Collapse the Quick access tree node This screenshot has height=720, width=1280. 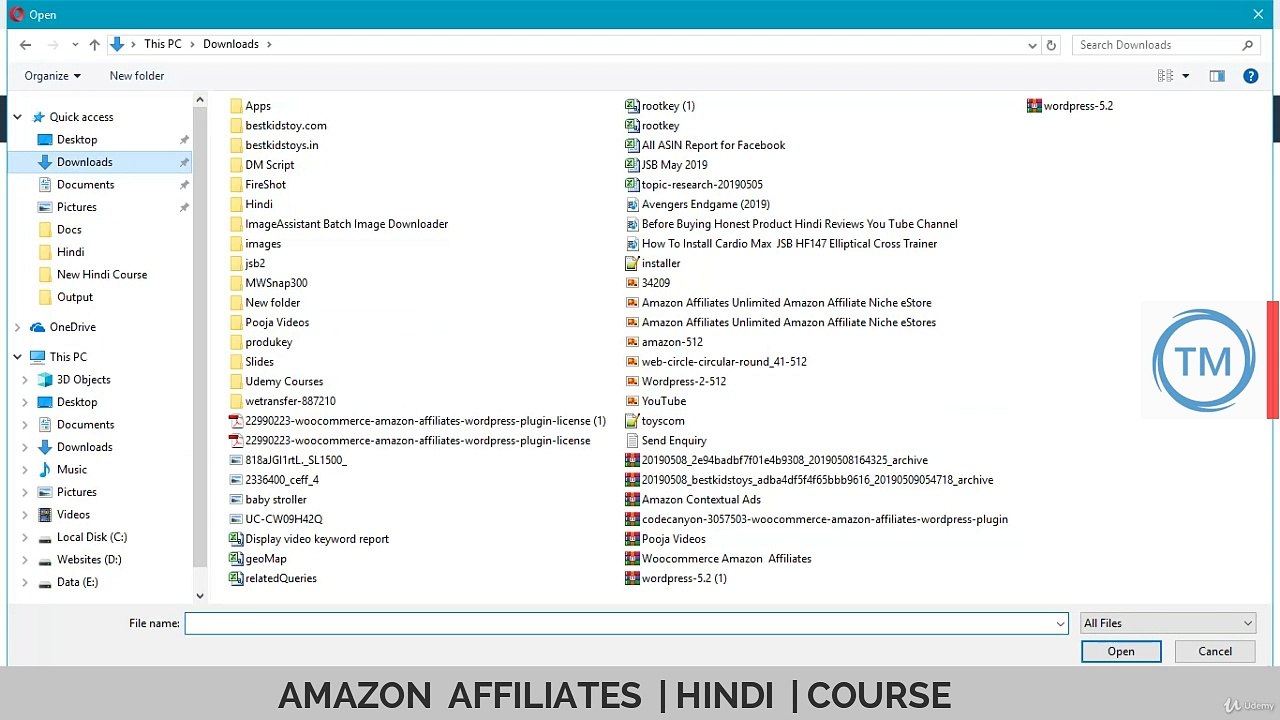click(17, 117)
